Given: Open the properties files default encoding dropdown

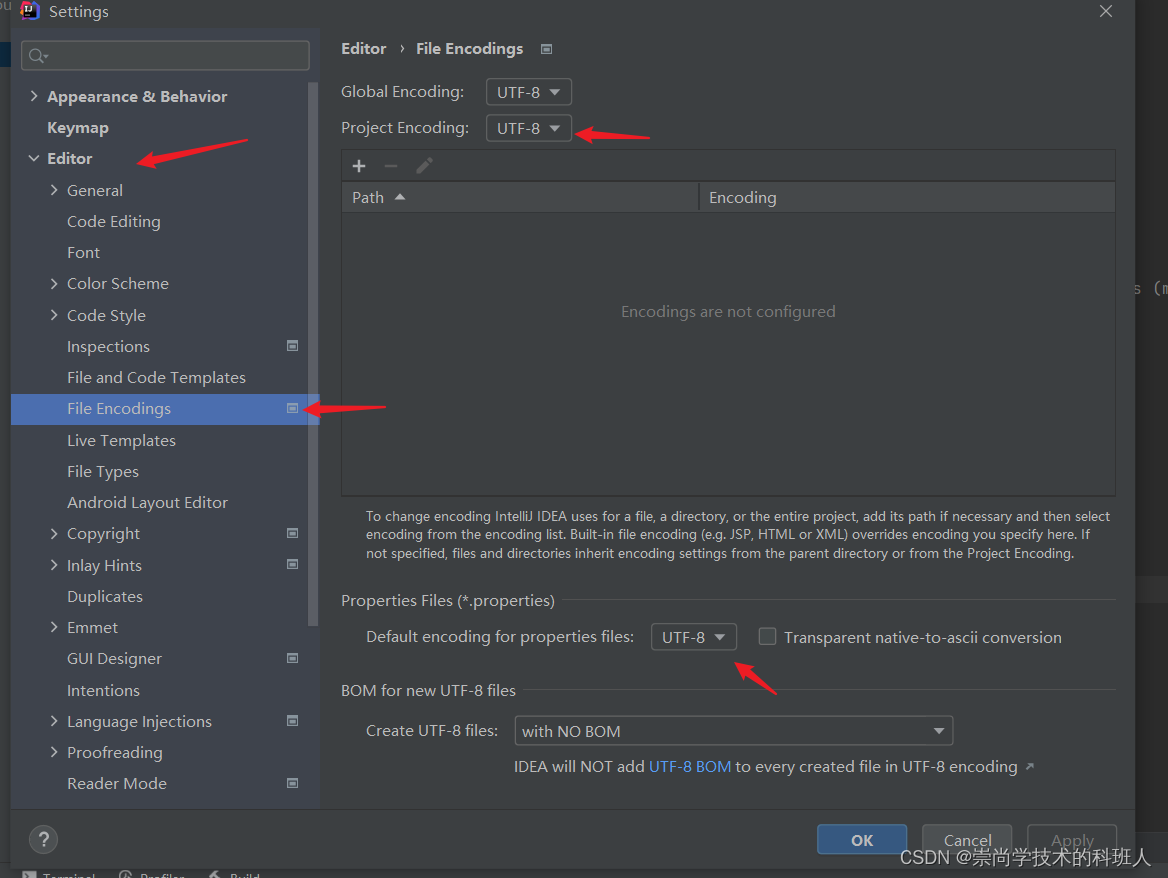Looking at the screenshot, I should pyautogui.click(x=694, y=637).
